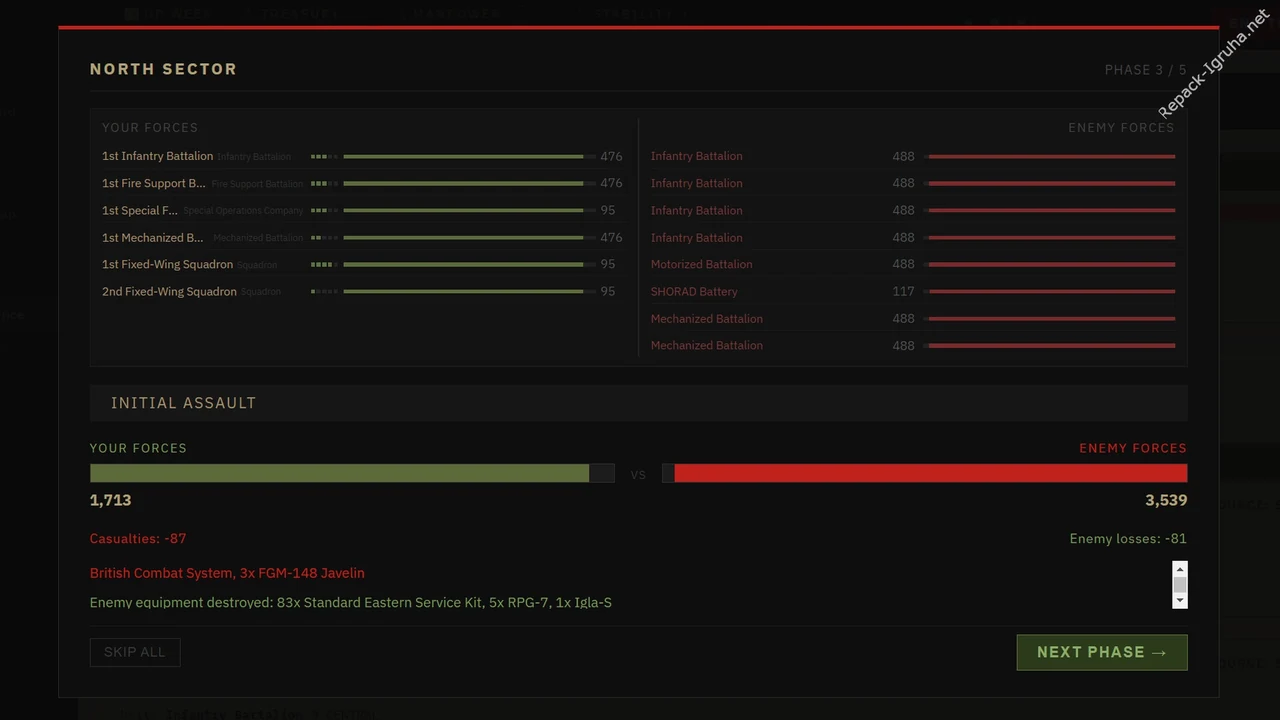This screenshot has width=1280, height=720.
Task: Click the your forces total 1,713
Action: point(110,500)
